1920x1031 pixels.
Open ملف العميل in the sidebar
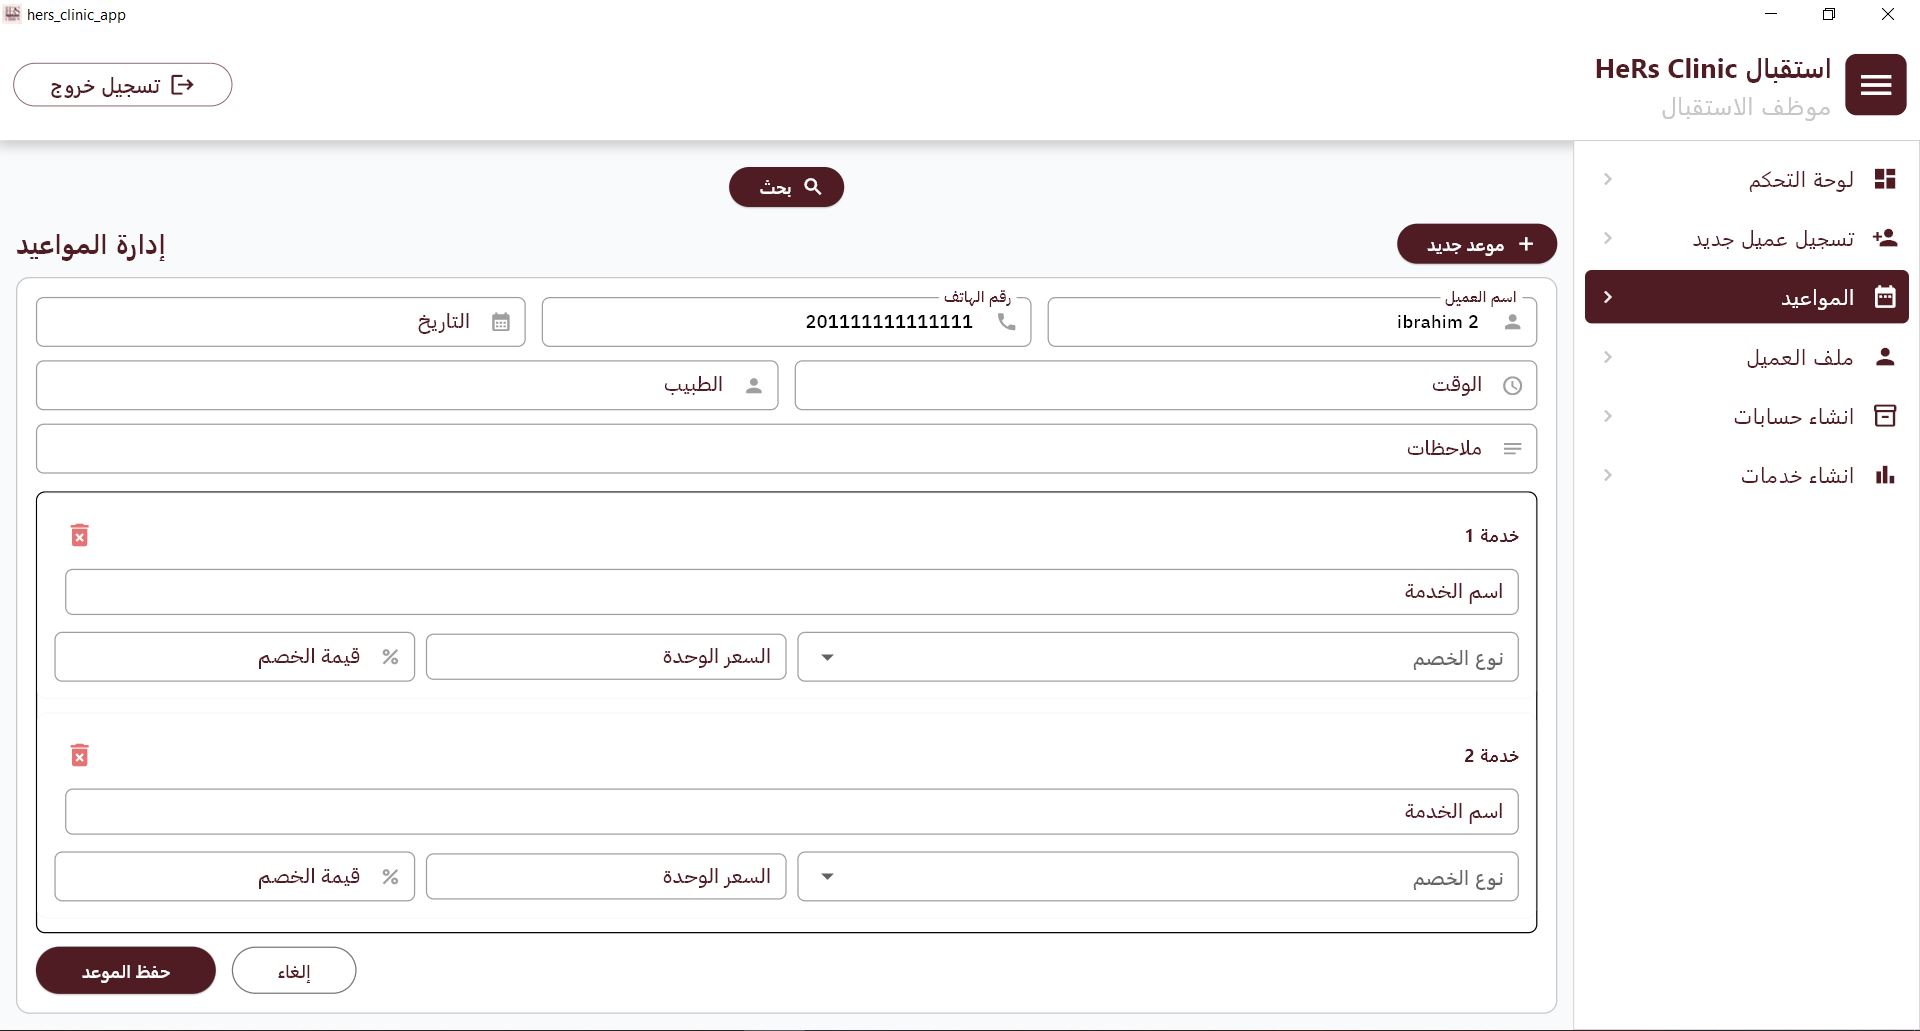click(1799, 357)
